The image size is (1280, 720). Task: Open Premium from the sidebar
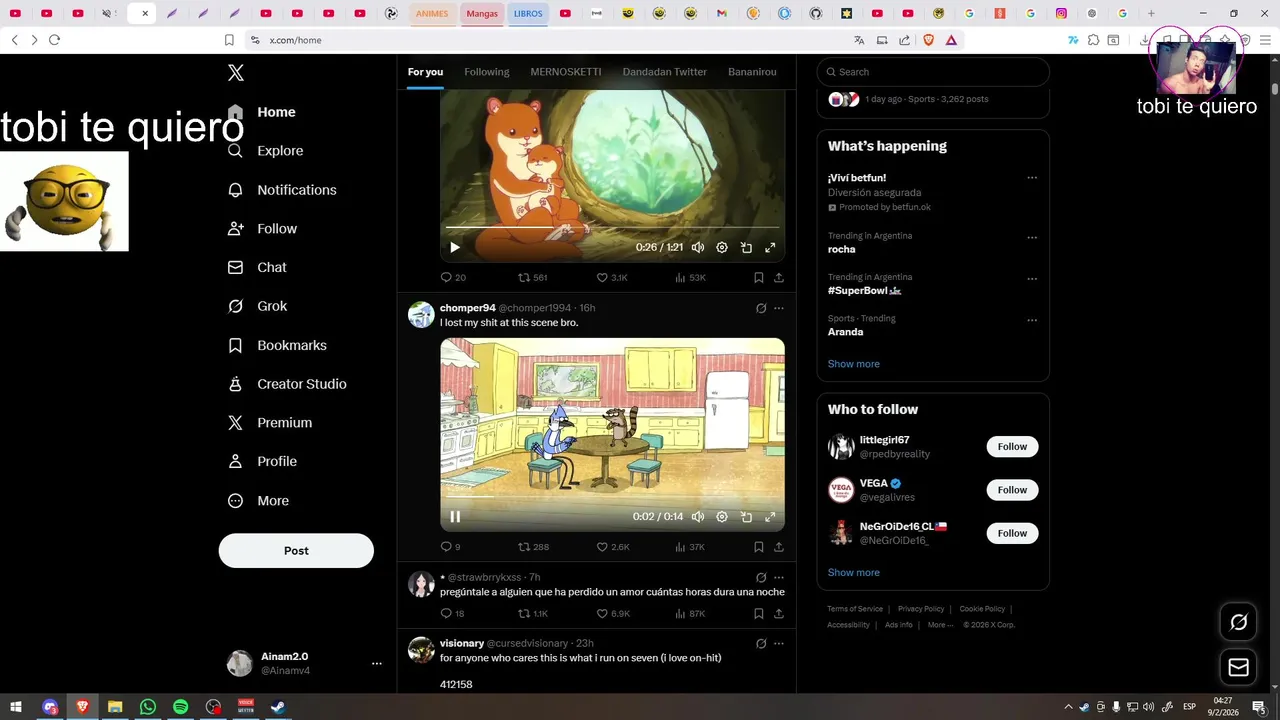[x=270, y=423]
